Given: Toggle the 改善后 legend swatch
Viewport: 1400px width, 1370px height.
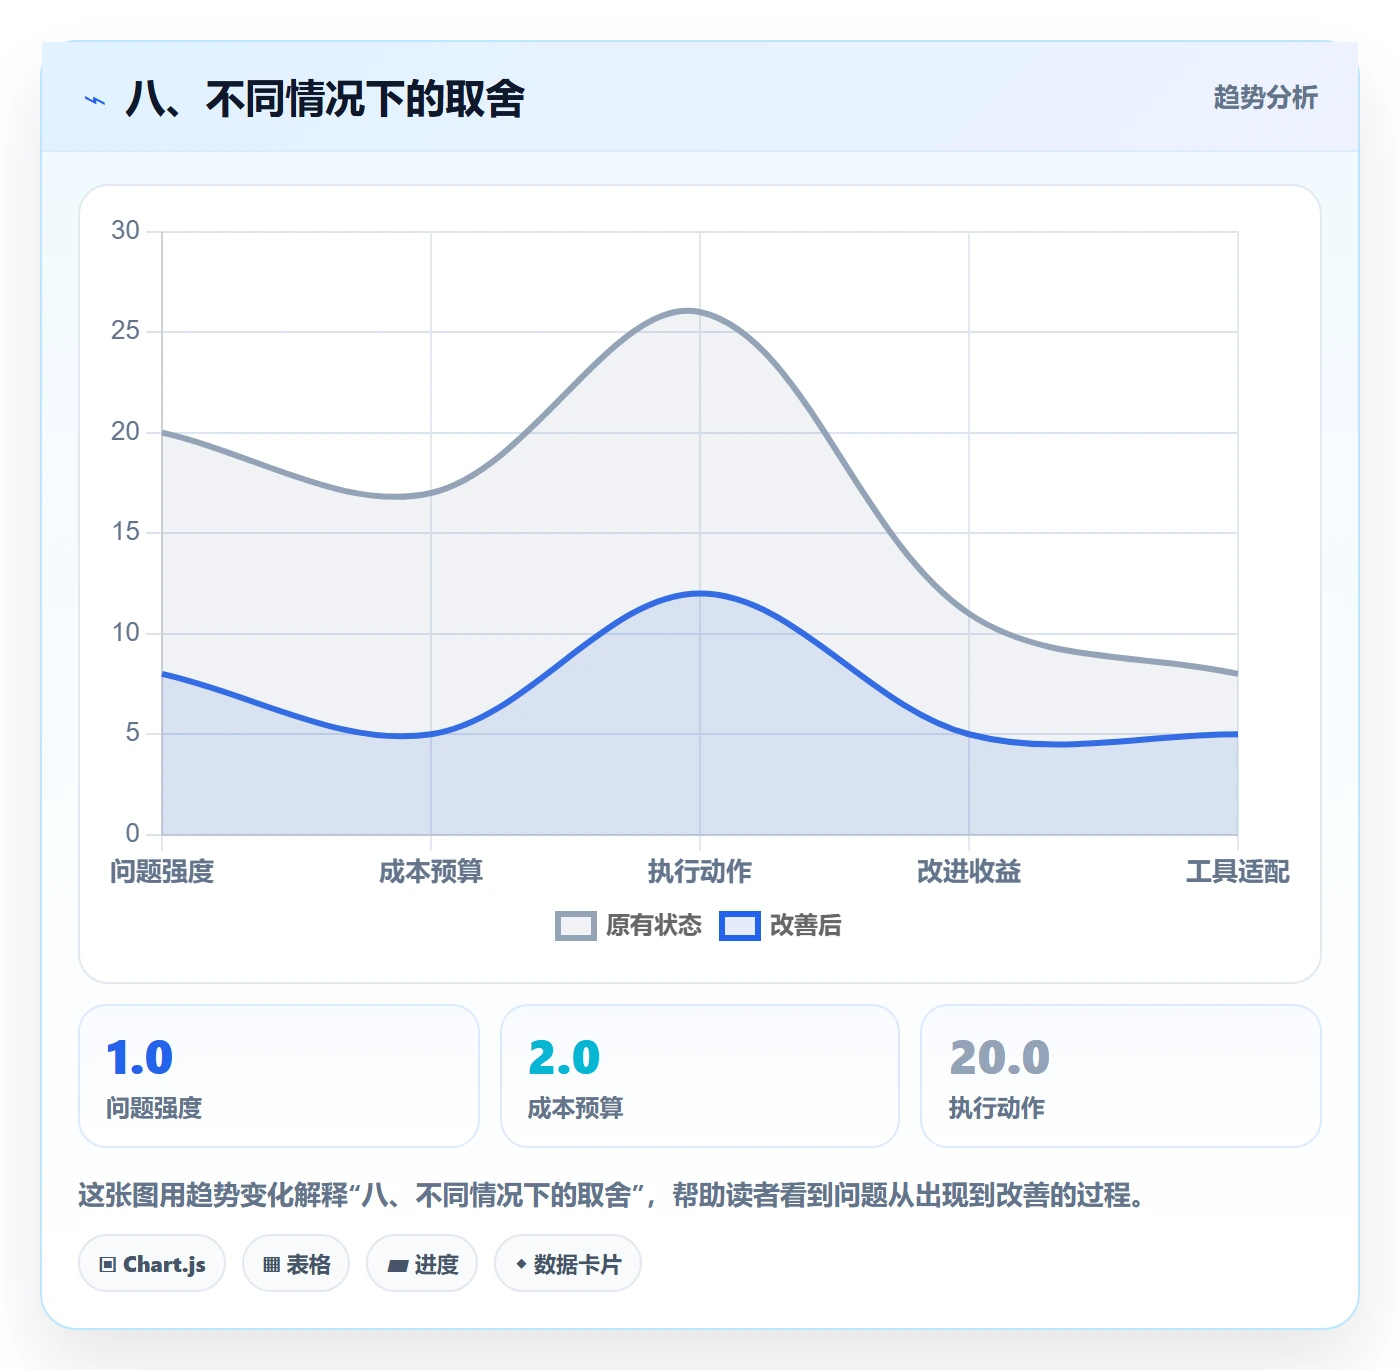Looking at the screenshot, I should pyautogui.click(x=740, y=926).
